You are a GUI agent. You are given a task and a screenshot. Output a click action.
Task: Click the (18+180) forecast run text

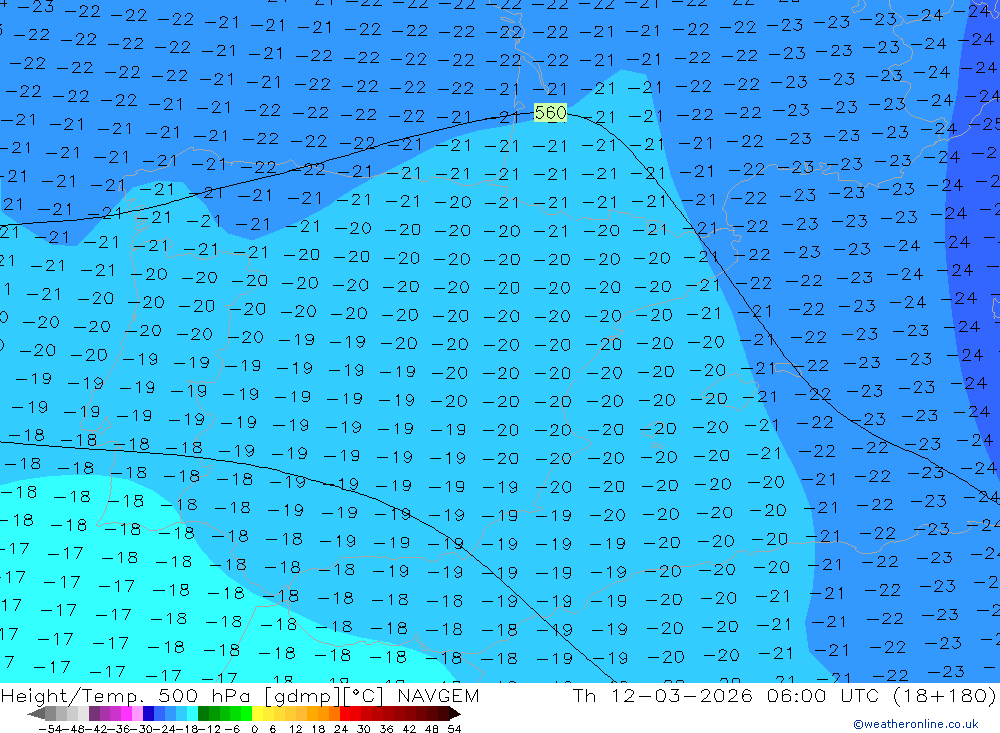click(943, 695)
